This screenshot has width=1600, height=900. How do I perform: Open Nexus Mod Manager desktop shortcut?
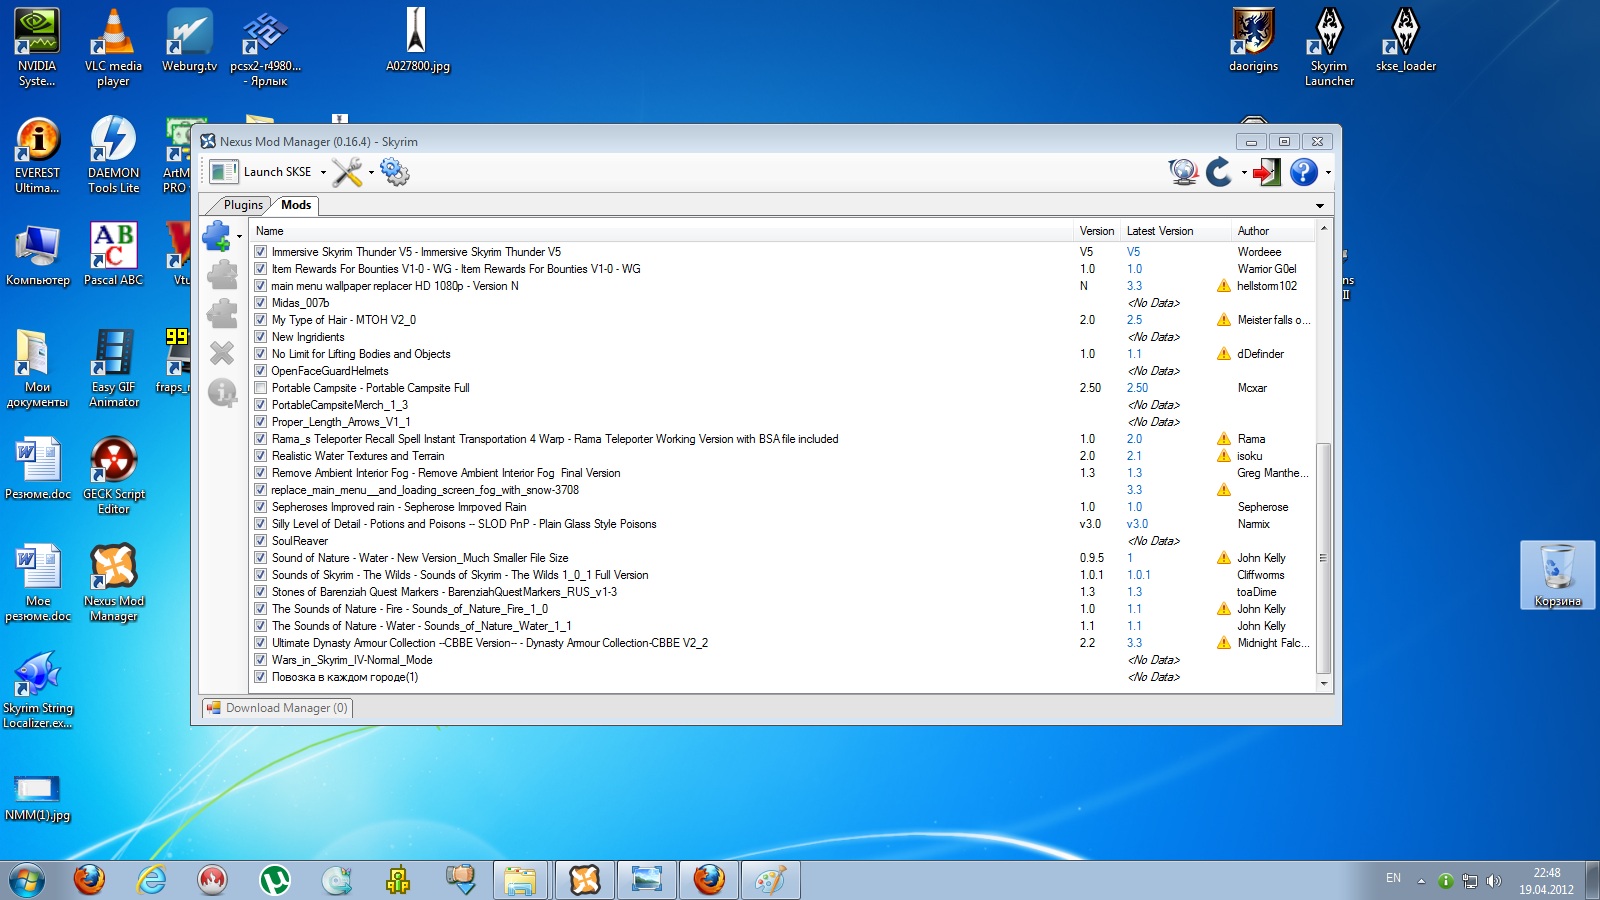(x=114, y=583)
